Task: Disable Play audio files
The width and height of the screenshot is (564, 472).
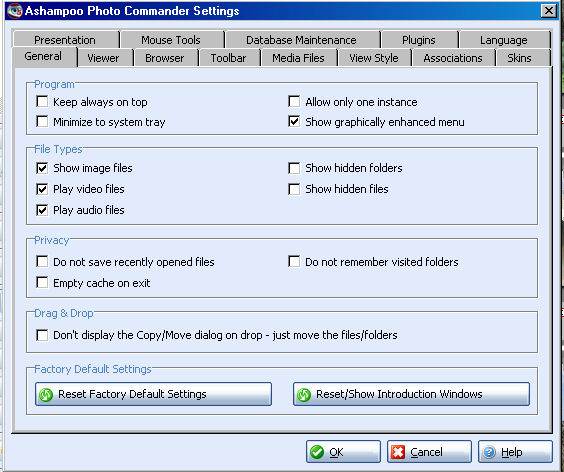Action: click(x=42, y=210)
